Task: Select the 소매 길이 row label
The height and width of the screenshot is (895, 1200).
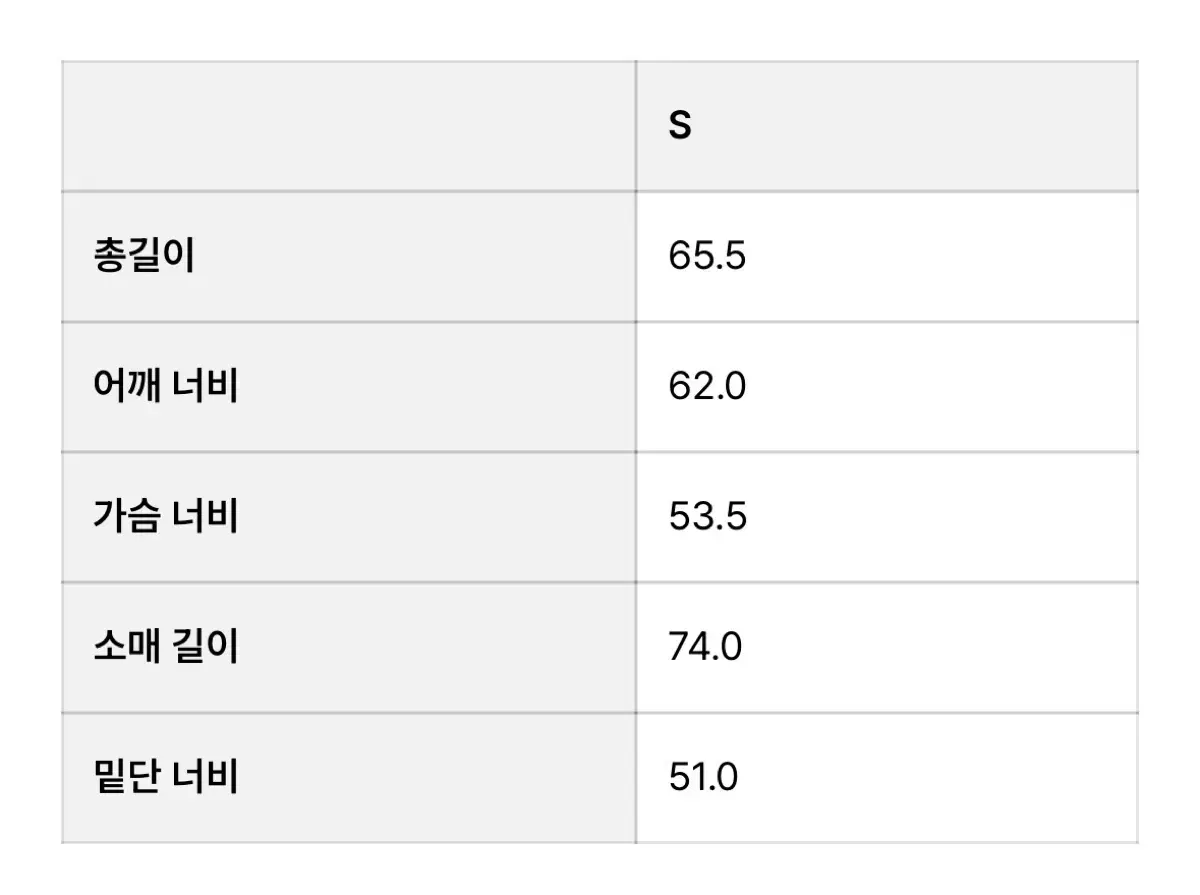Action: click(165, 647)
